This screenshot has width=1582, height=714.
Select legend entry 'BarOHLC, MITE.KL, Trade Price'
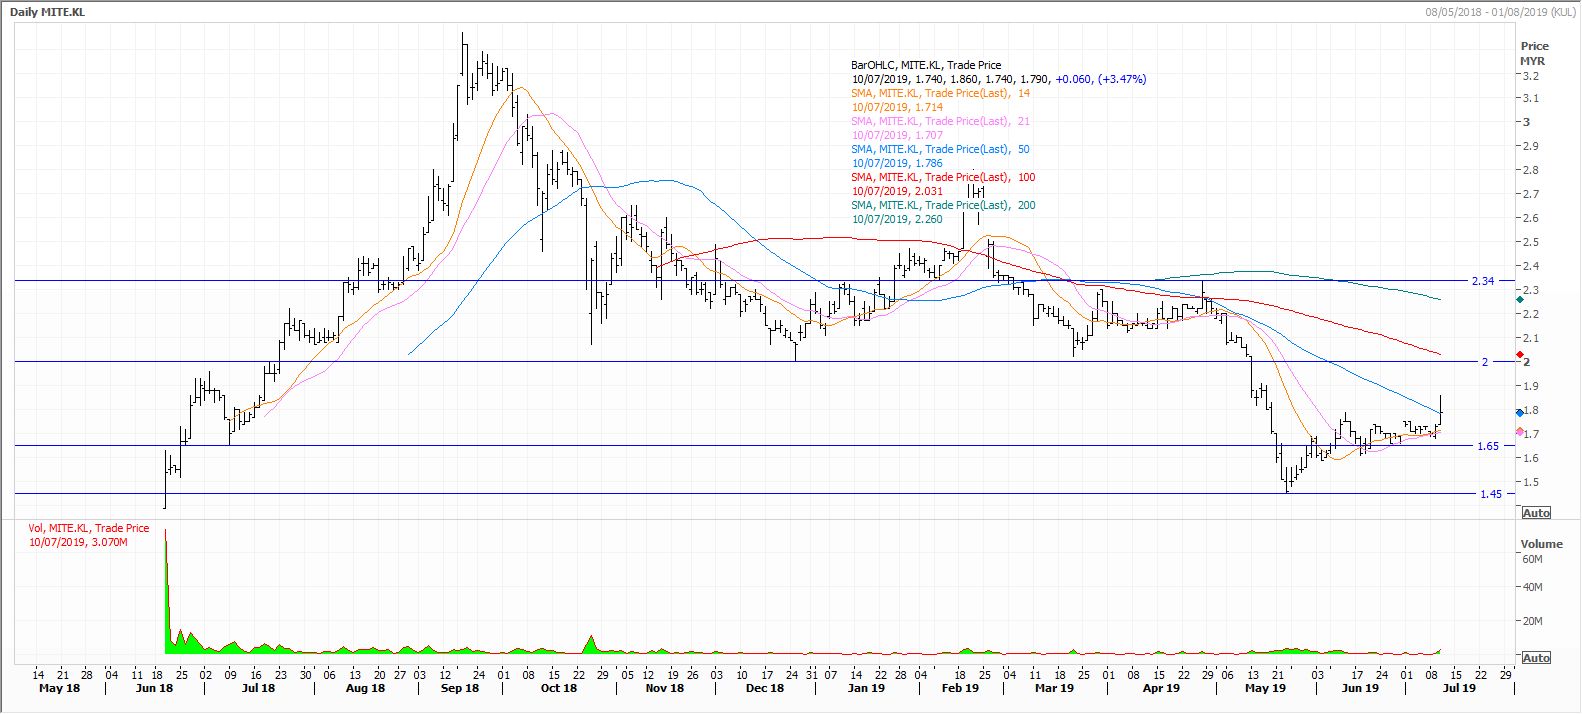(x=926, y=65)
